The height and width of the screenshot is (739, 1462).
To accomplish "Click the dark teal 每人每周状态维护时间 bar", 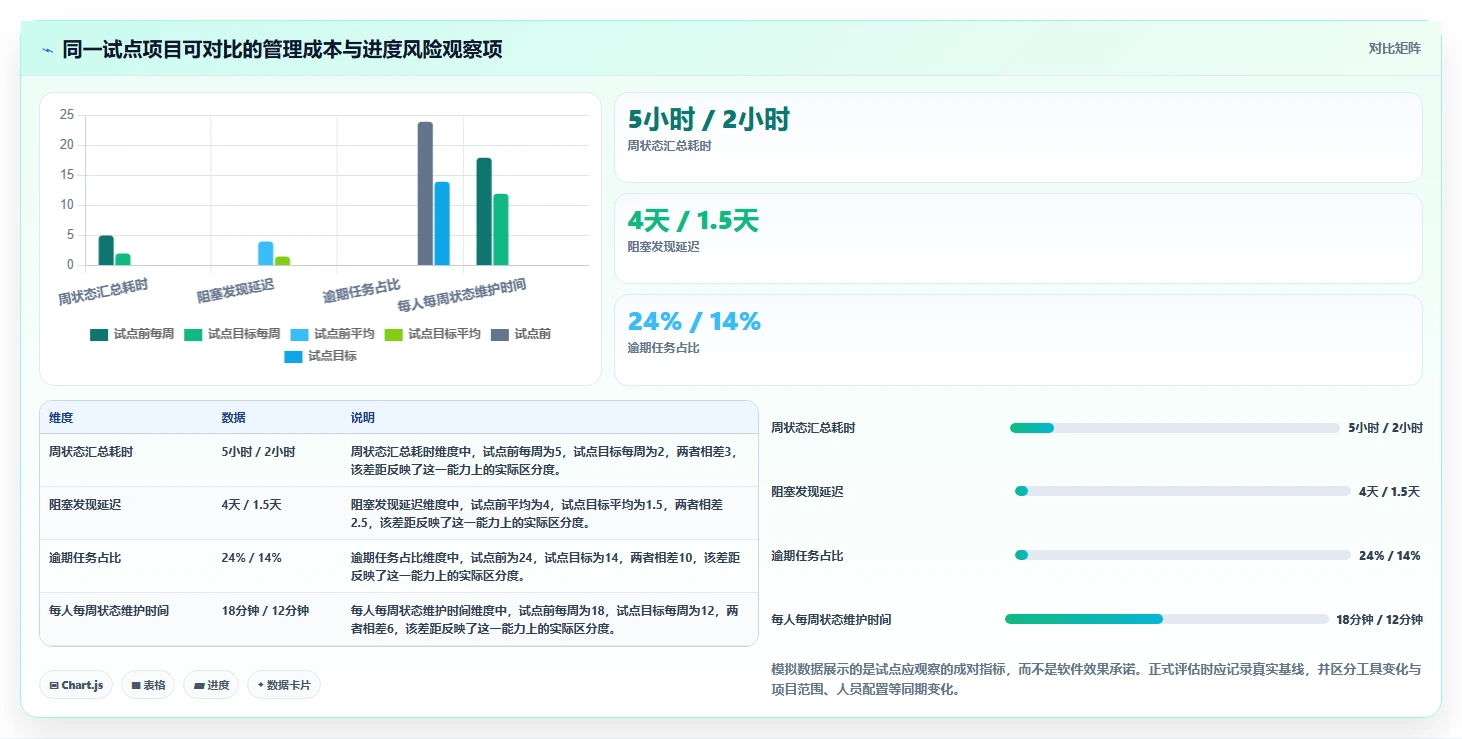I will point(484,211).
